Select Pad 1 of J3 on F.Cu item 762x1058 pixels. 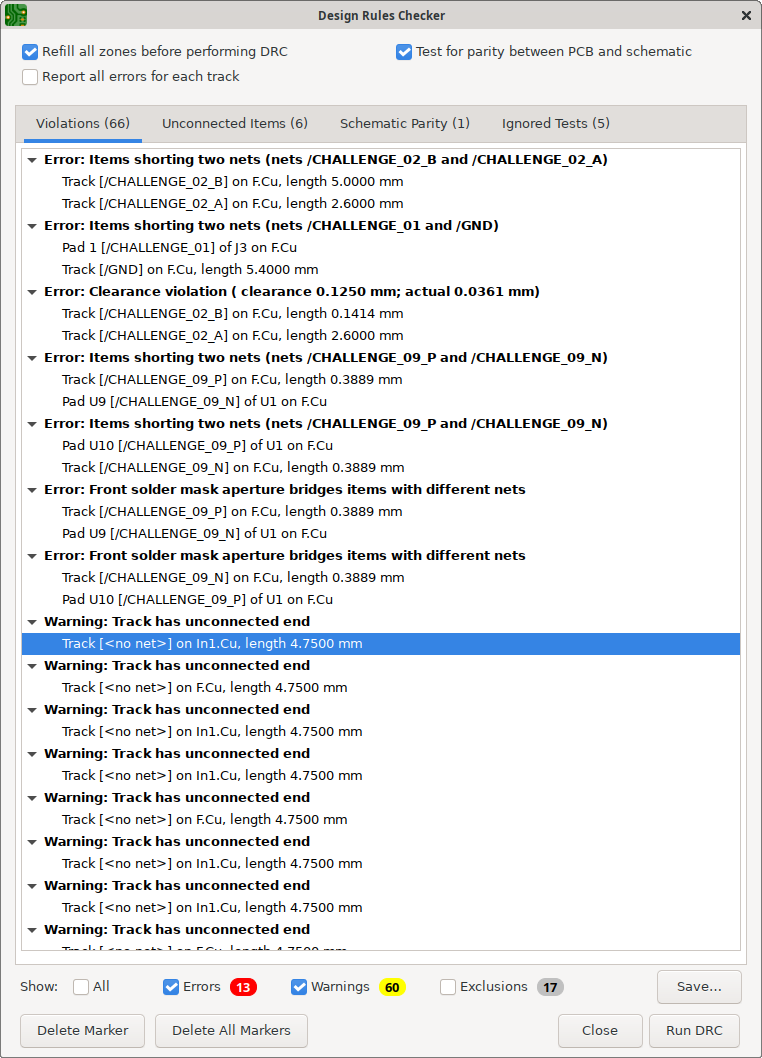click(x=179, y=248)
